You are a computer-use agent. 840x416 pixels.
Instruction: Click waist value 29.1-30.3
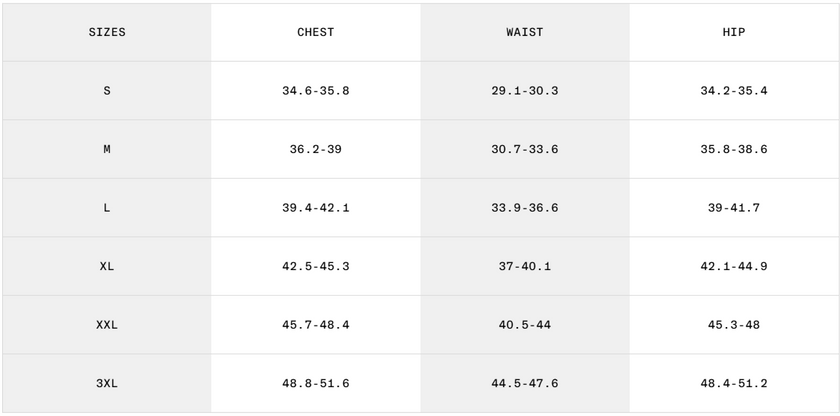[525, 91]
